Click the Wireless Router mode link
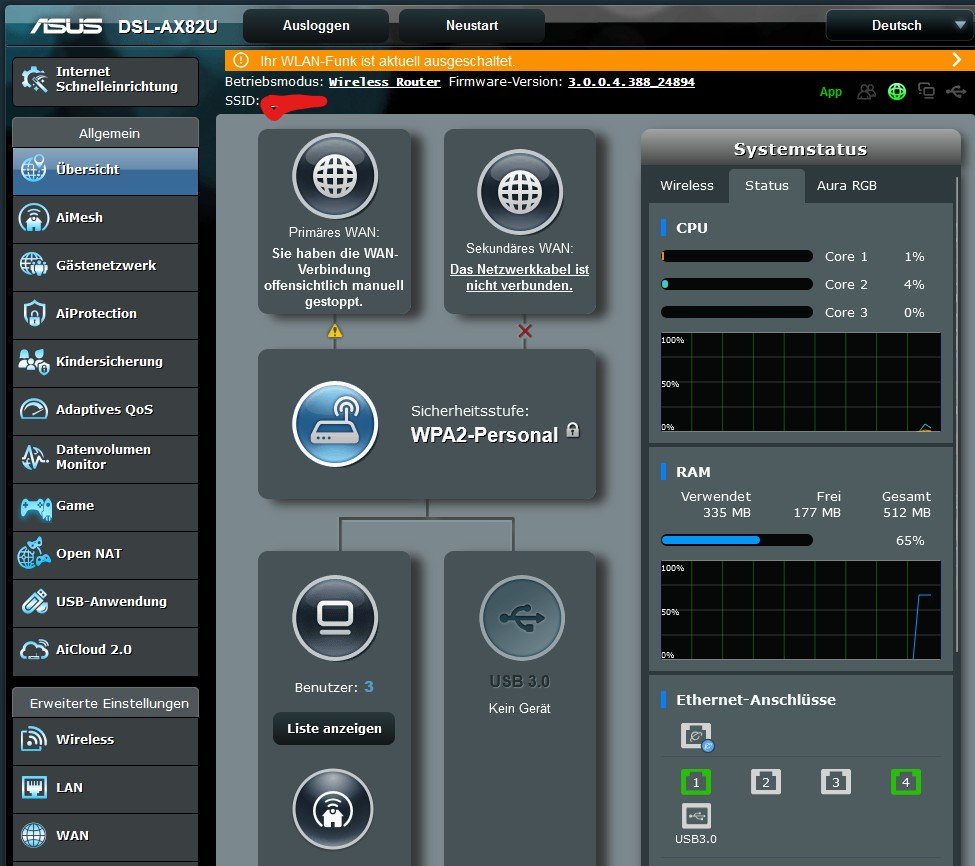 [x=384, y=82]
